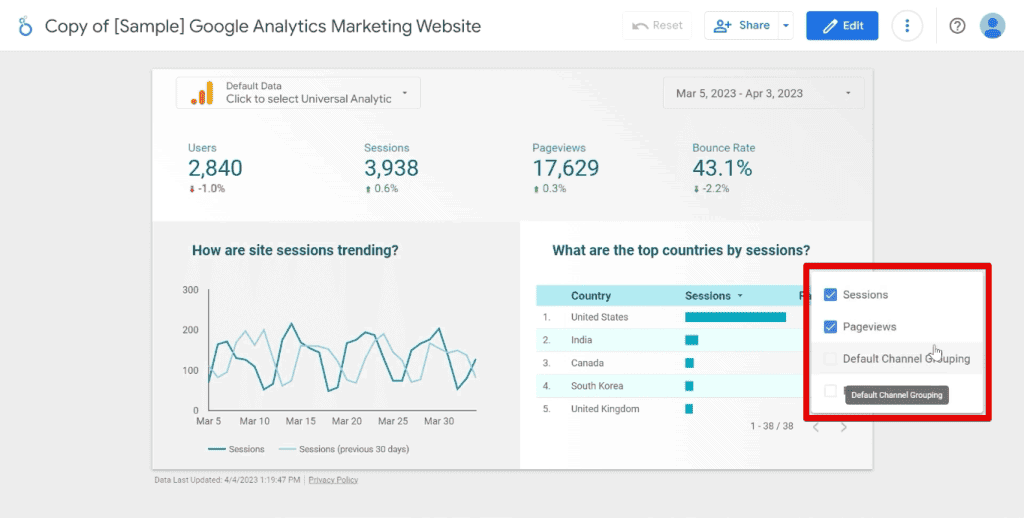
Task: Click the United States sessions bar
Action: (x=735, y=317)
